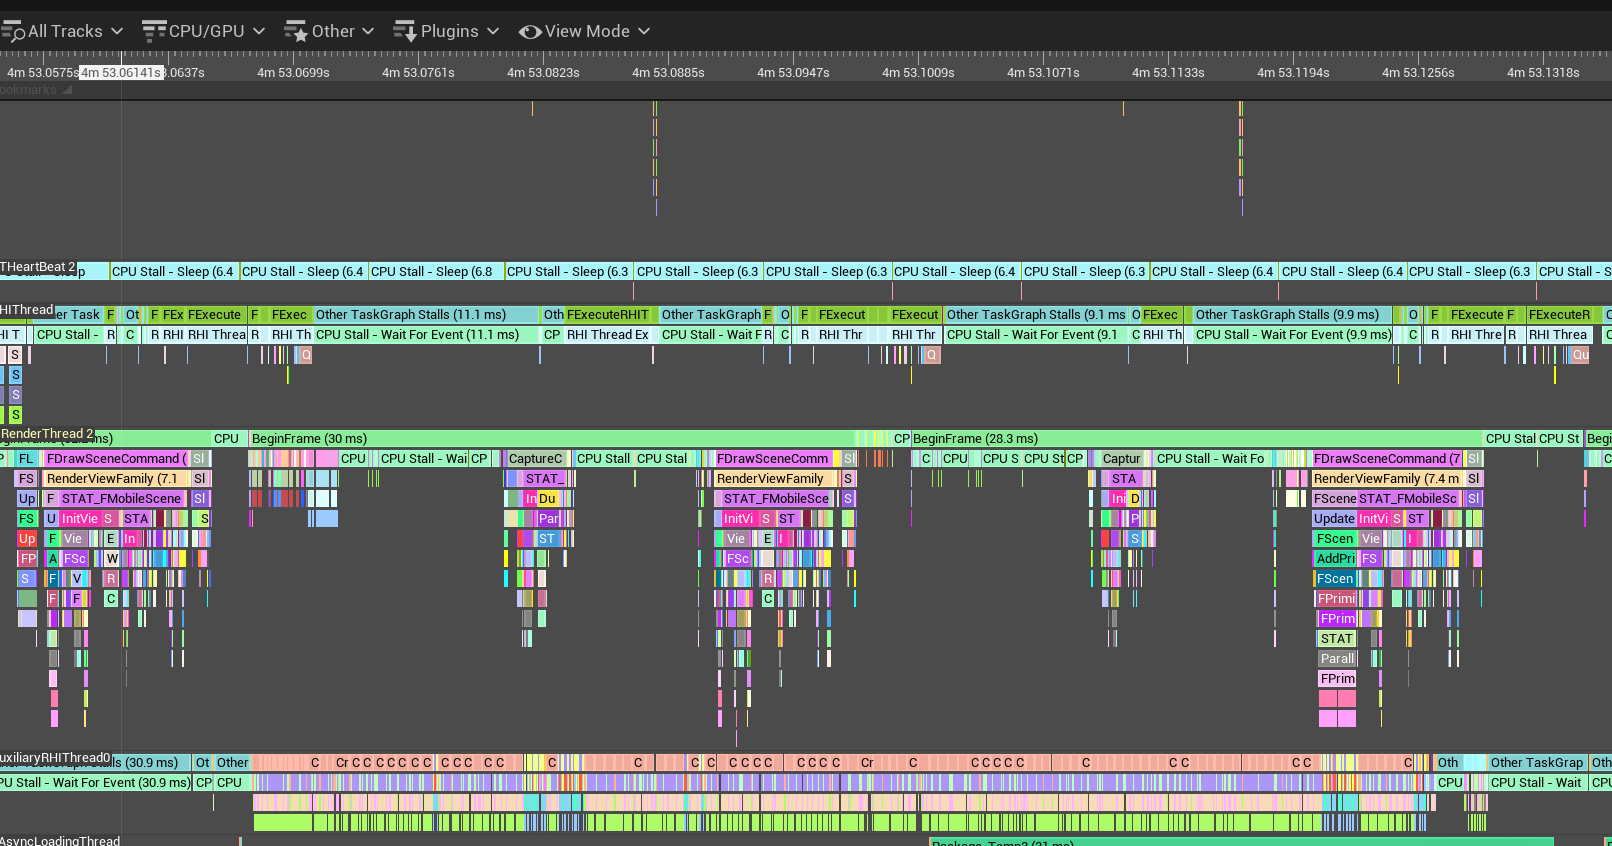The width and height of the screenshot is (1612, 846).
Task: Click the CPU/GPU tracks icon
Action: 154,31
